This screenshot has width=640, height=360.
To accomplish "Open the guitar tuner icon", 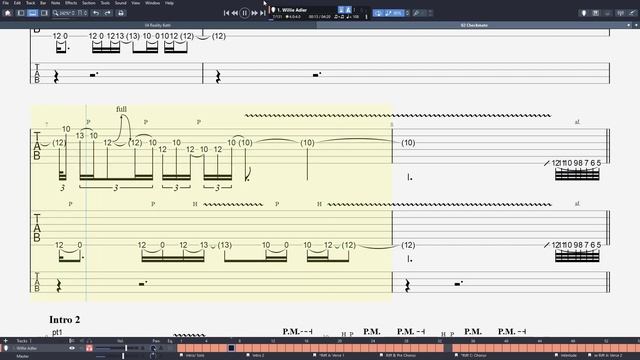I will (620, 13).
